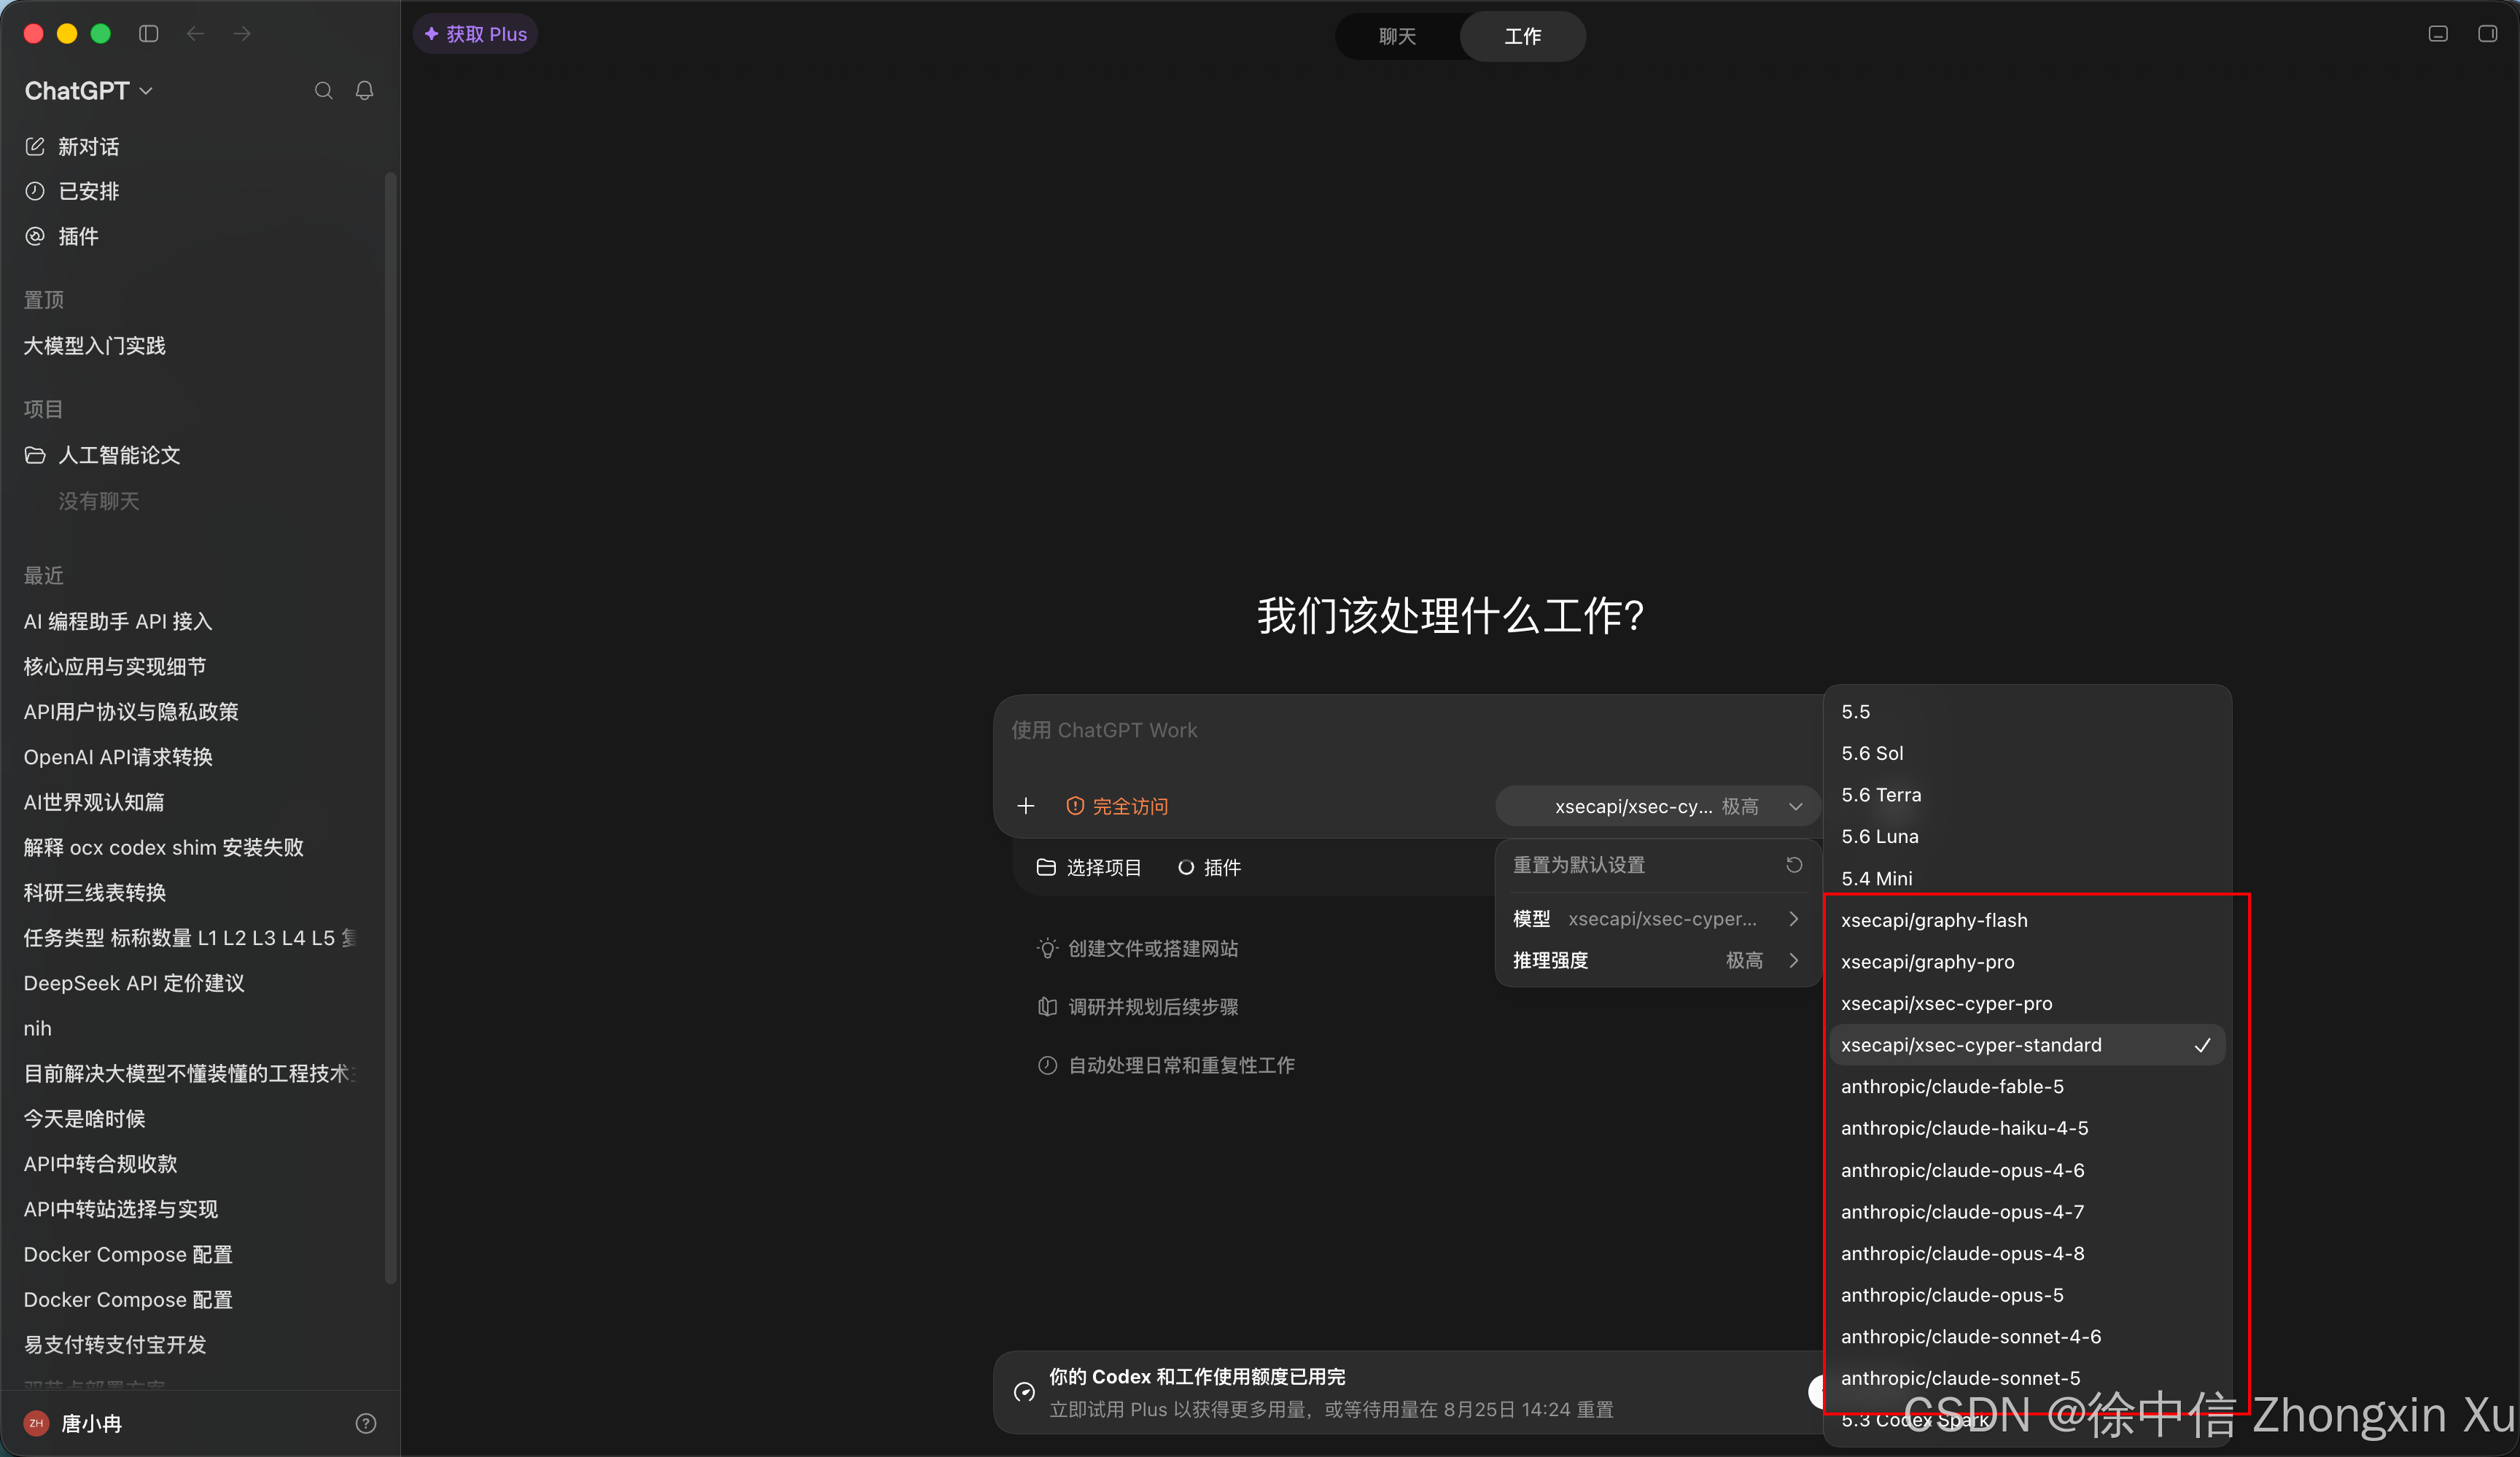Open the right panel toggle icon in title bar
Screen dimensions: 2520x1457
pos(2487,34)
